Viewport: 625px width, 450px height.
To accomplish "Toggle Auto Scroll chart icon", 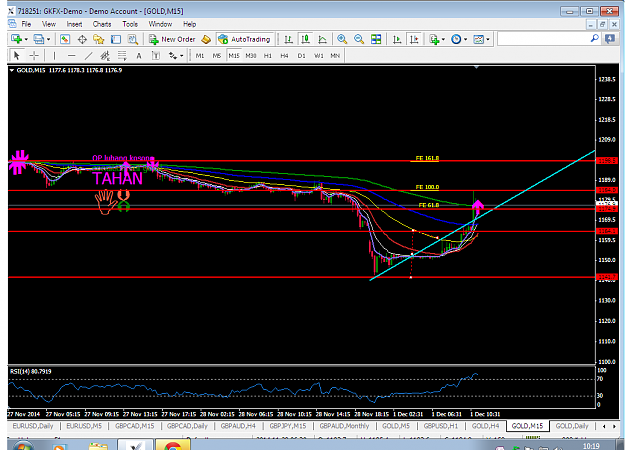I will (397, 39).
